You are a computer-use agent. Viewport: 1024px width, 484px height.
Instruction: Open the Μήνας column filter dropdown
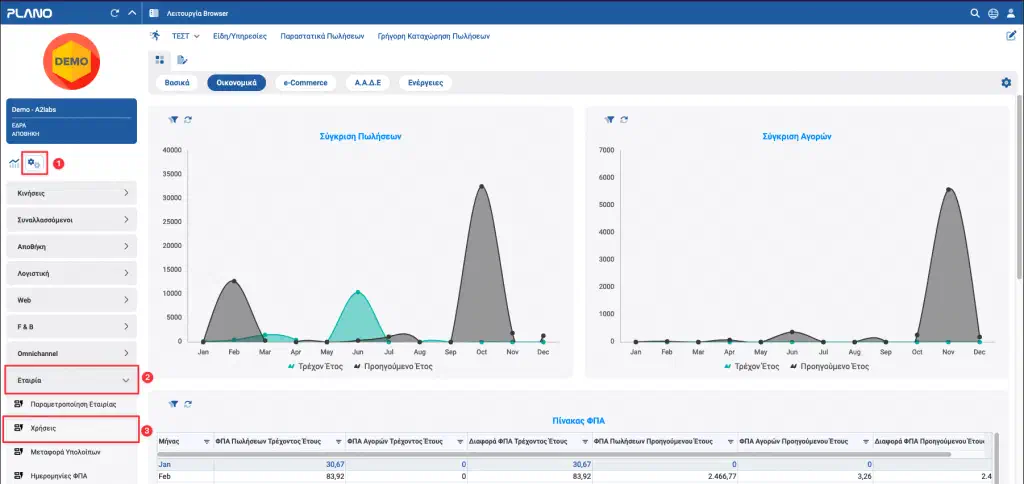pyautogui.click(x=207, y=442)
